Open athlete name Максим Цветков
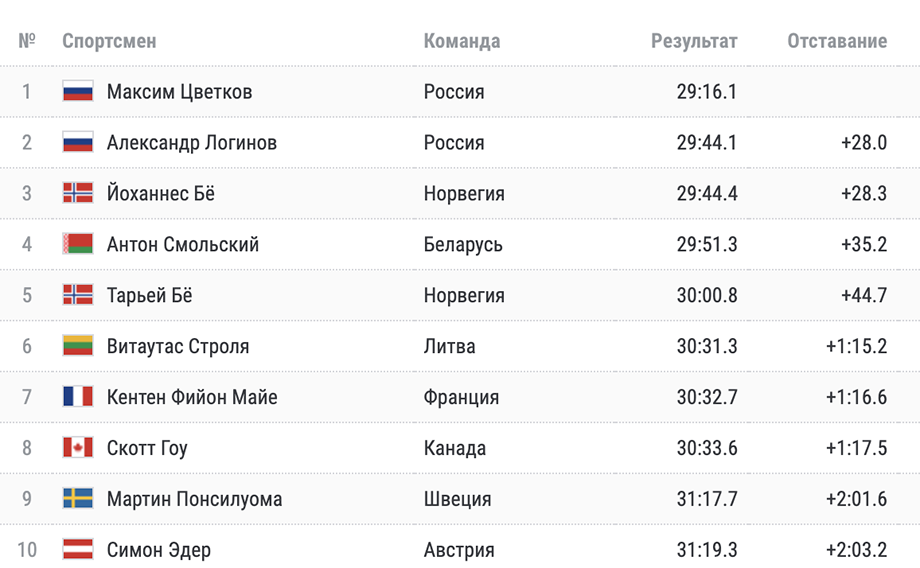The width and height of the screenshot is (920, 568). tap(180, 92)
